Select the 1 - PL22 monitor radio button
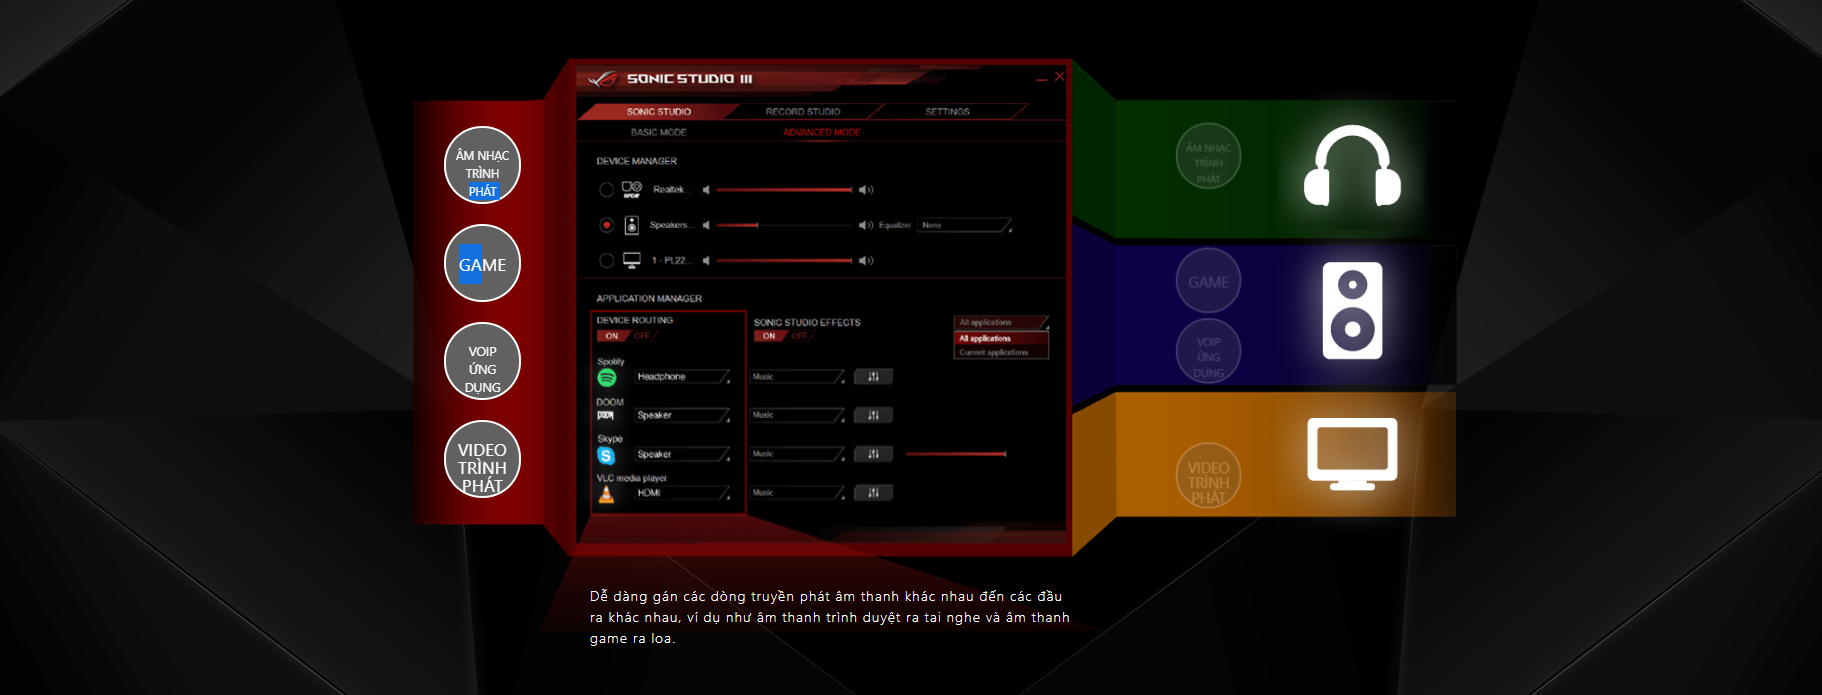Image resolution: width=1822 pixels, height=695 pixels. 606,261
